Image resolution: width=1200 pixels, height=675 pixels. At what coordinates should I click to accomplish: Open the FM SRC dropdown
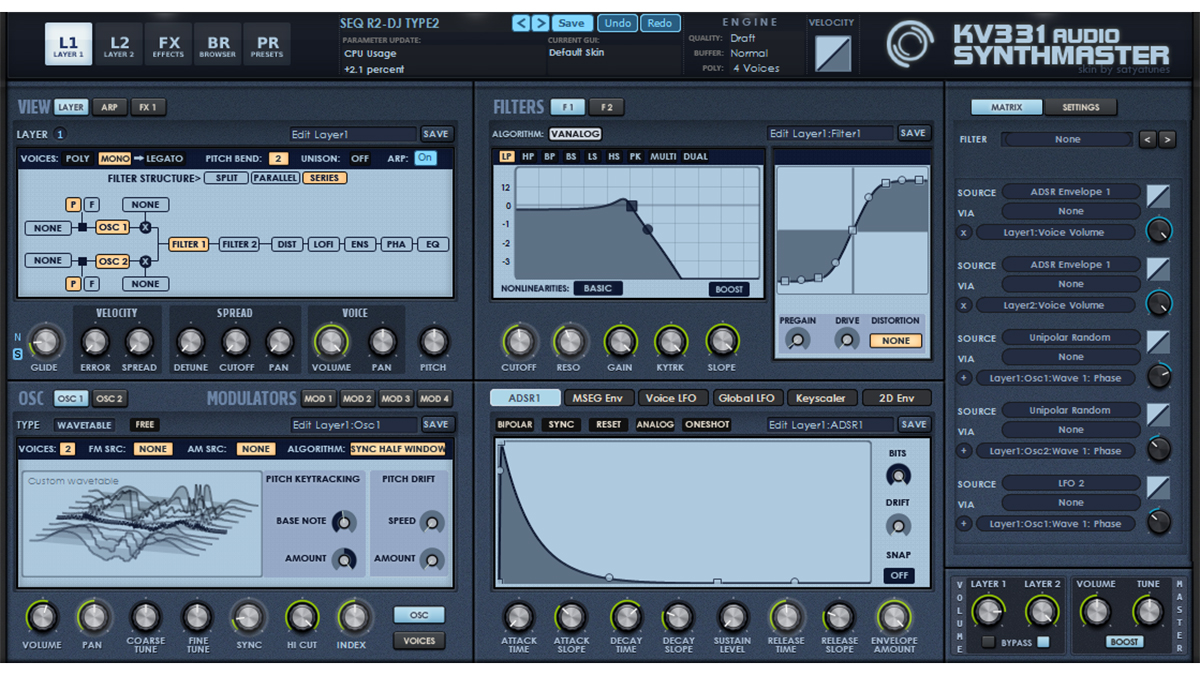(x=153, y=449)
